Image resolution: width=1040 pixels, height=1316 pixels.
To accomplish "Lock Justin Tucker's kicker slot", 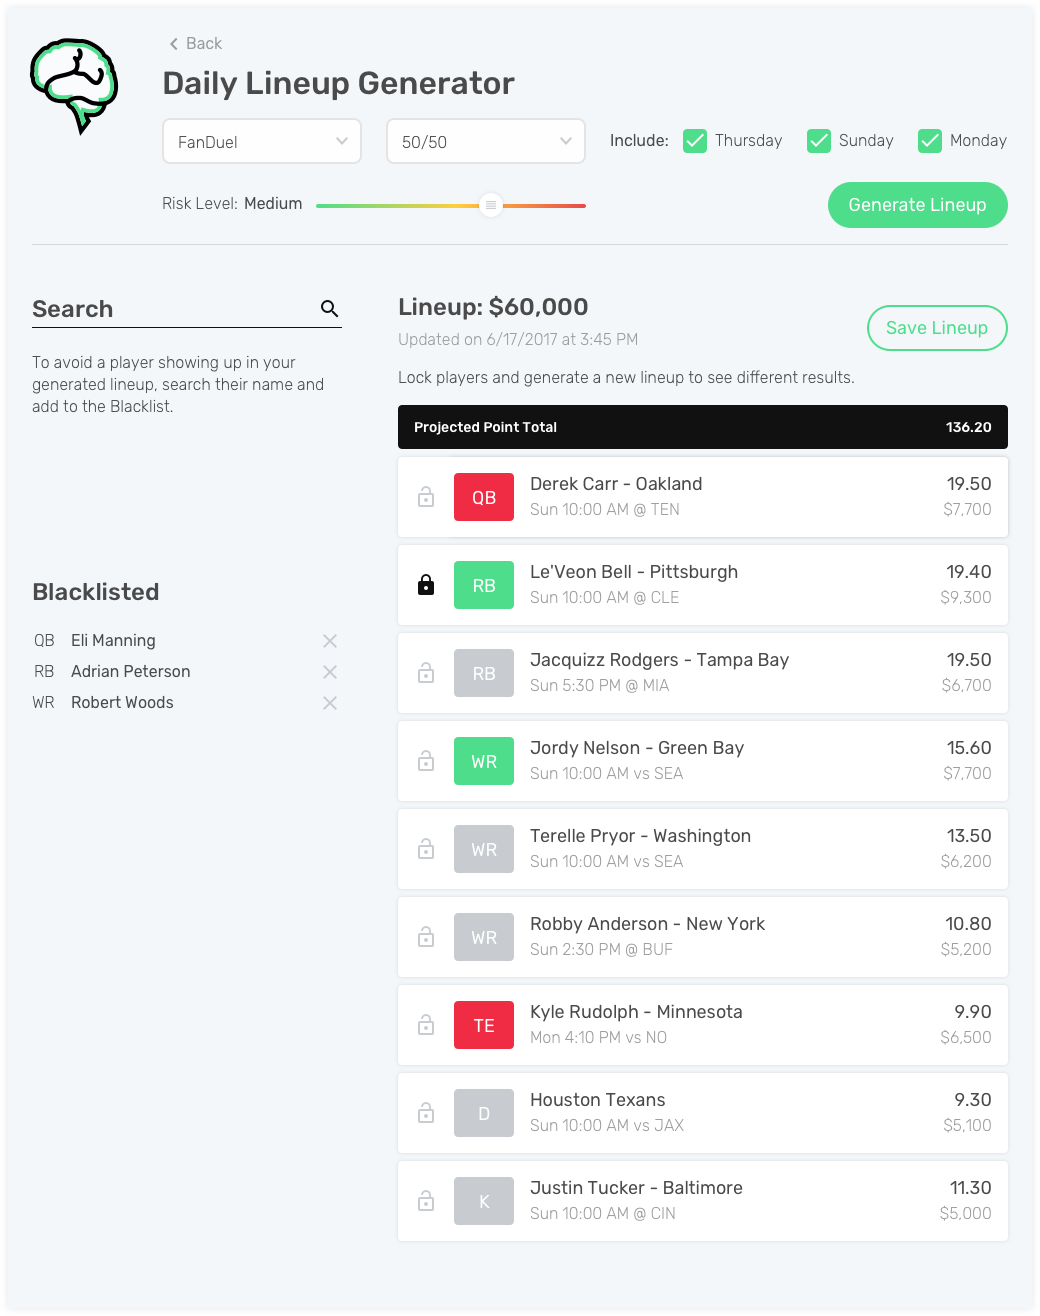I will pos(426,1200).
